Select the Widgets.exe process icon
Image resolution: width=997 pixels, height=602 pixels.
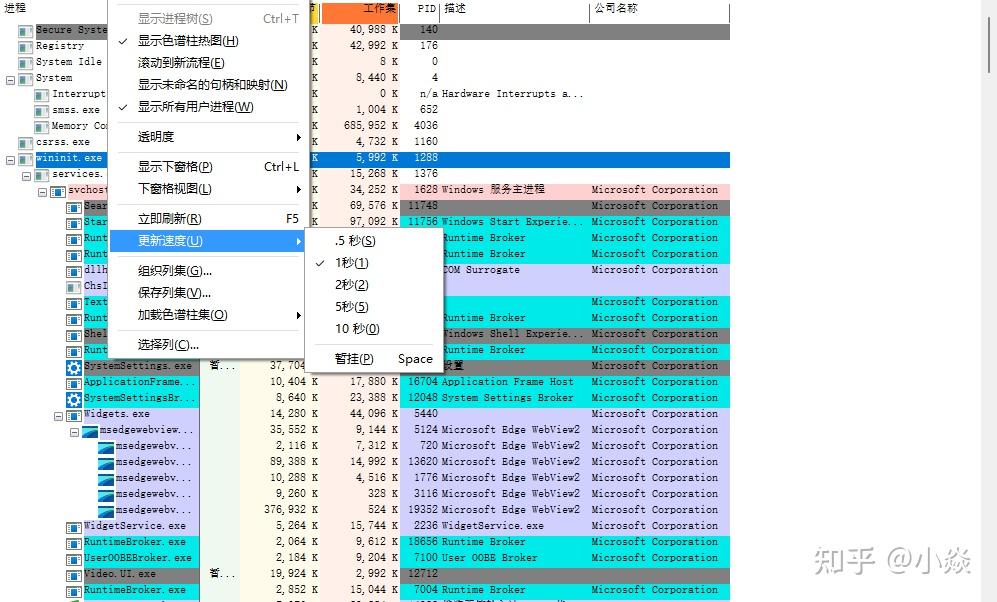click(x=72, y=413)
